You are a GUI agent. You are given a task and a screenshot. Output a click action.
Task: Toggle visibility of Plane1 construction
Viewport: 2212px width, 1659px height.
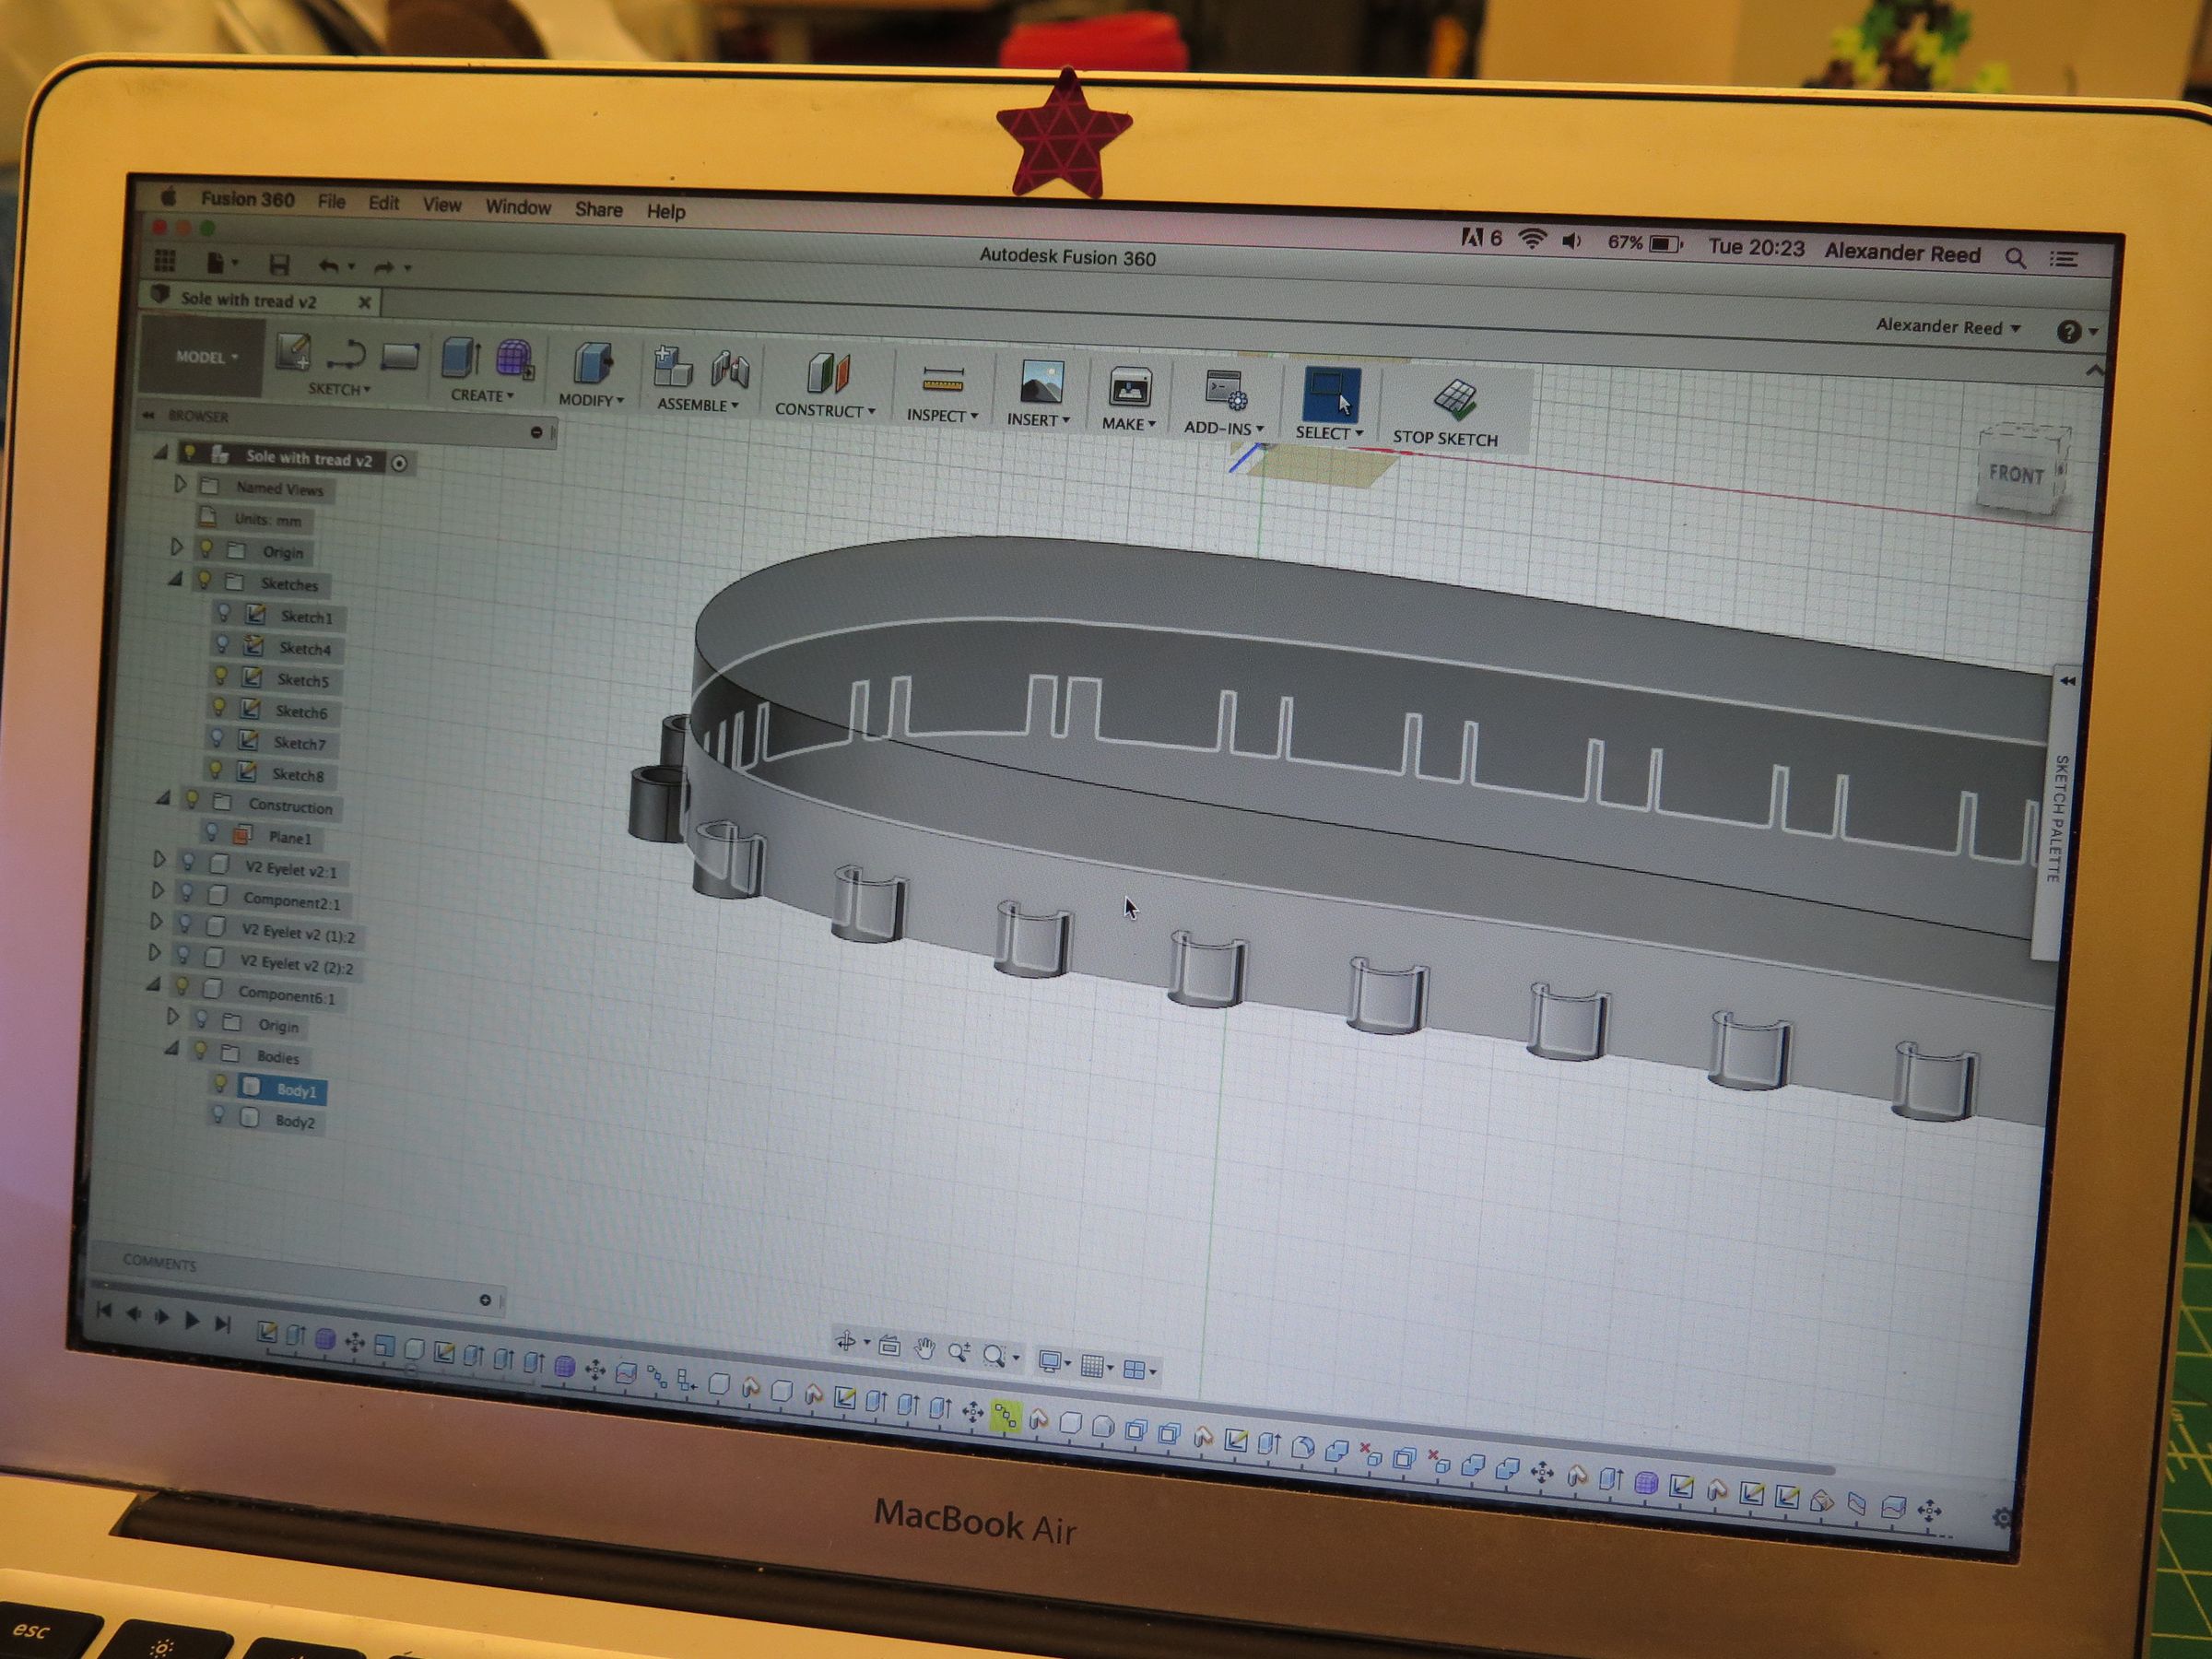pos(211,832)
